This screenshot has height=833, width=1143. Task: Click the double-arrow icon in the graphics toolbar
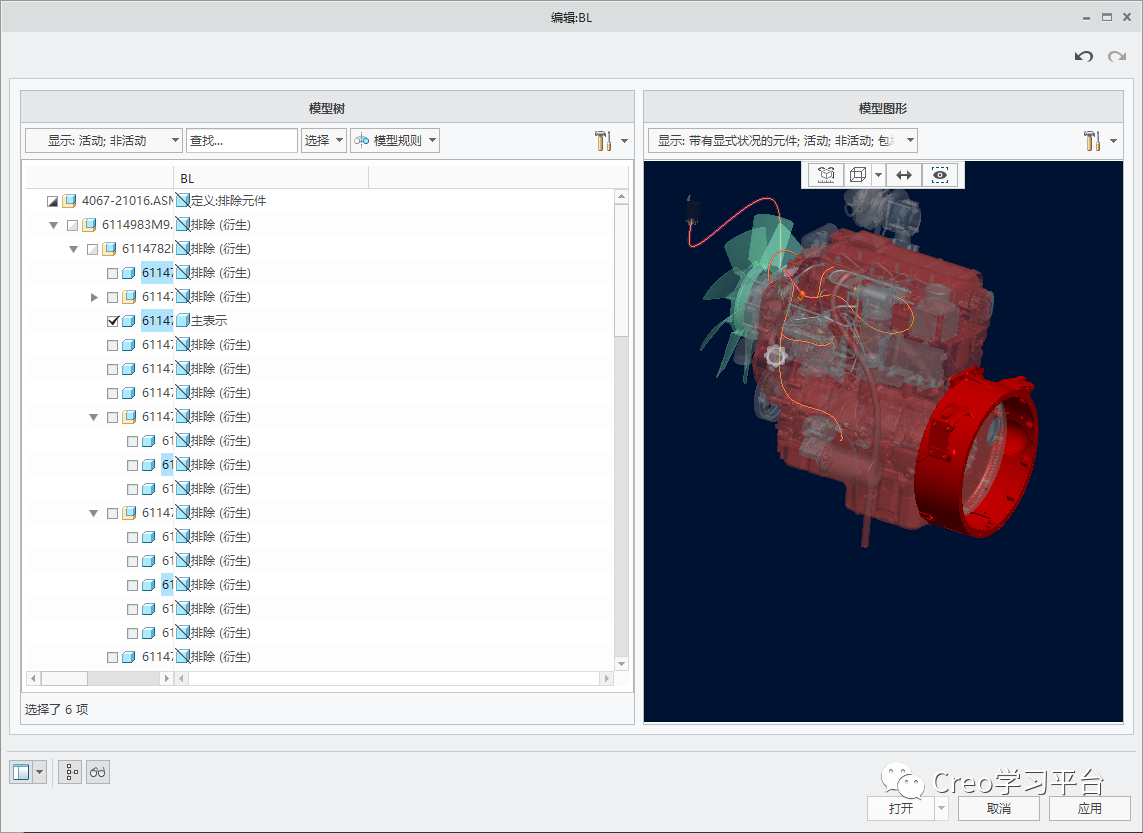(x=904, y=175)
